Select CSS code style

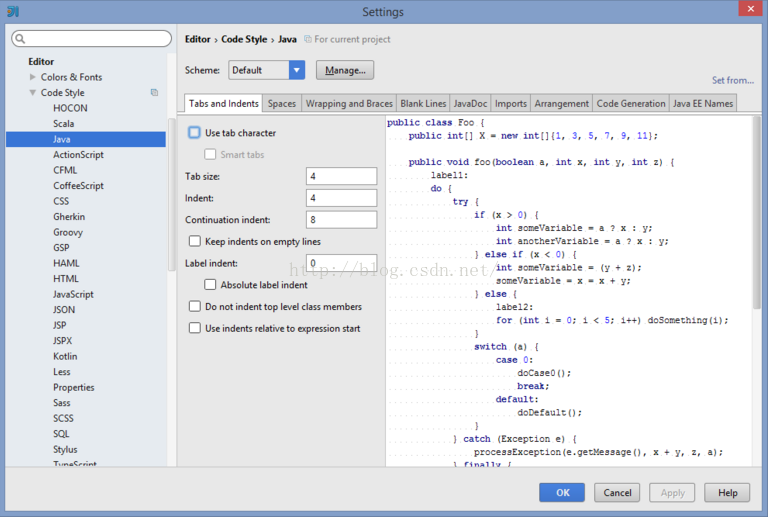61,201
